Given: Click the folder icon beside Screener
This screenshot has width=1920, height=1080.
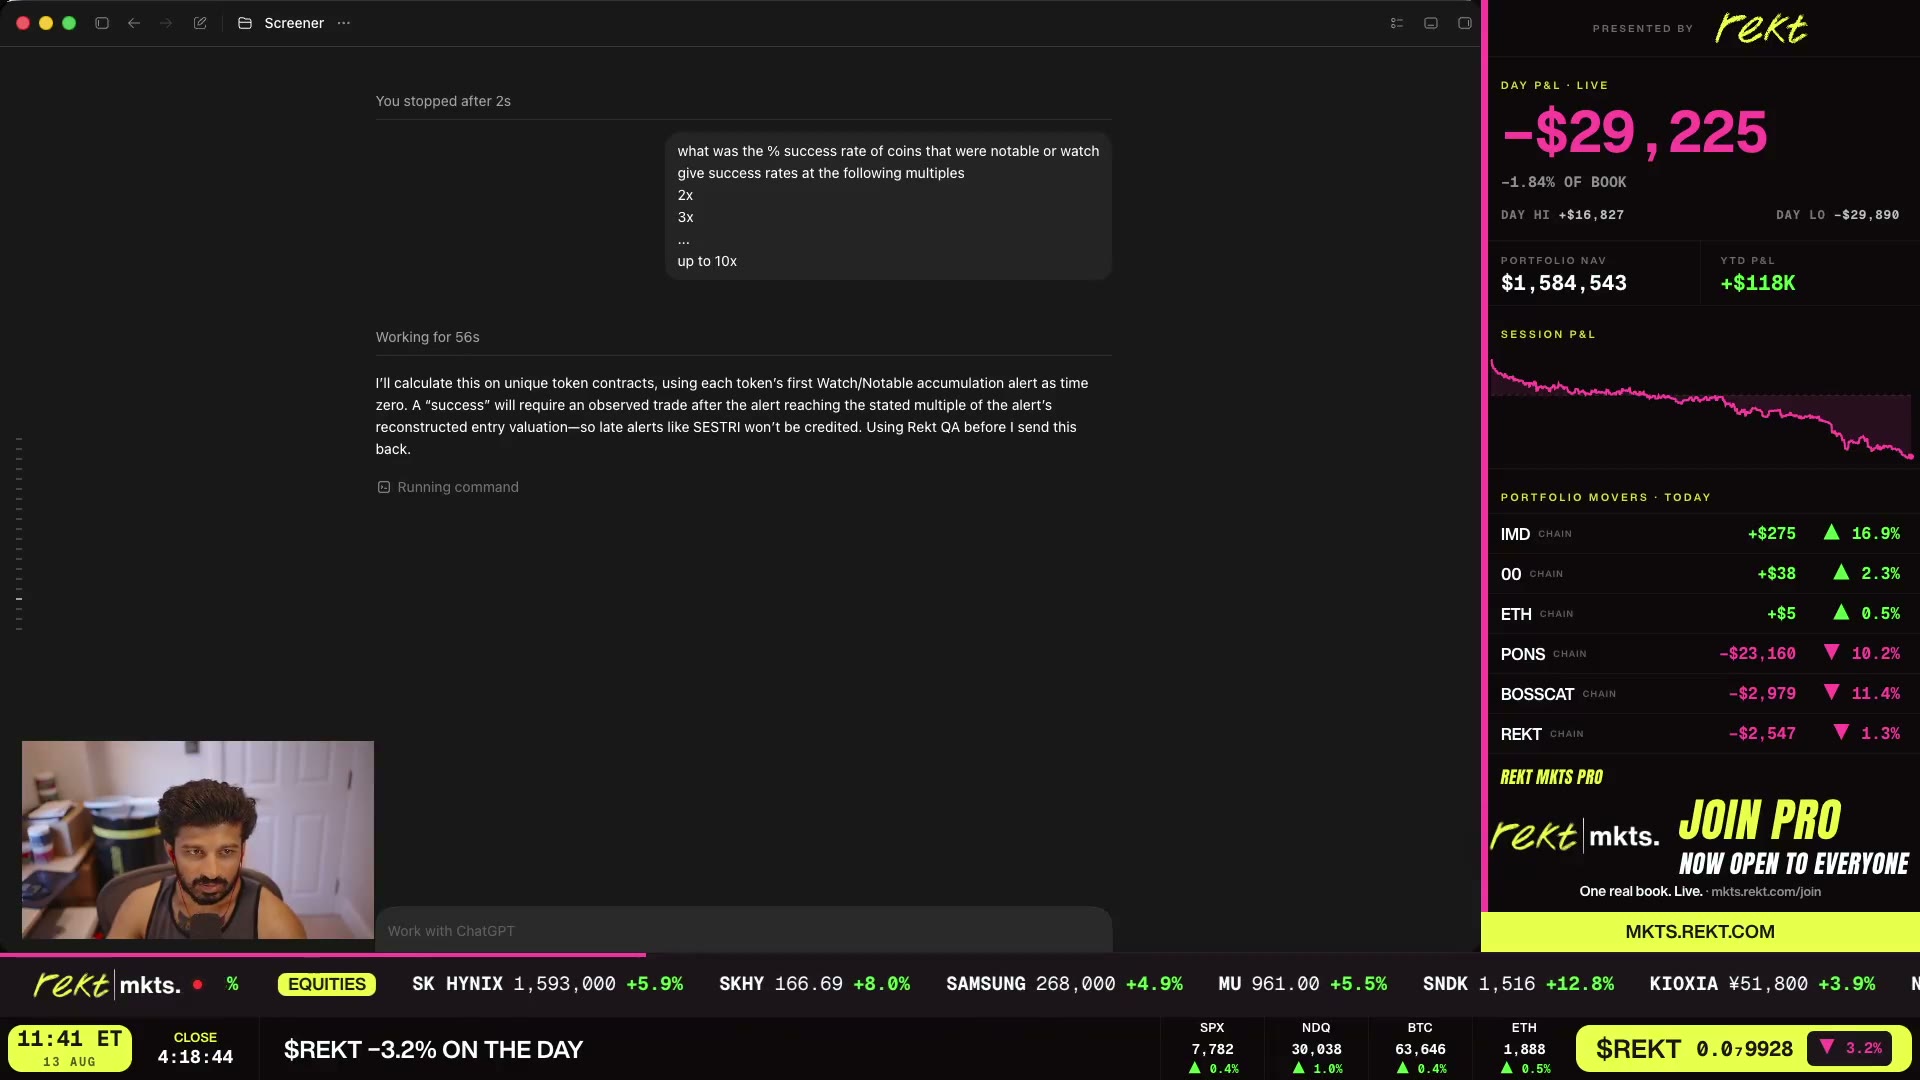Looking at the screenshot, I should click(244, 23).
